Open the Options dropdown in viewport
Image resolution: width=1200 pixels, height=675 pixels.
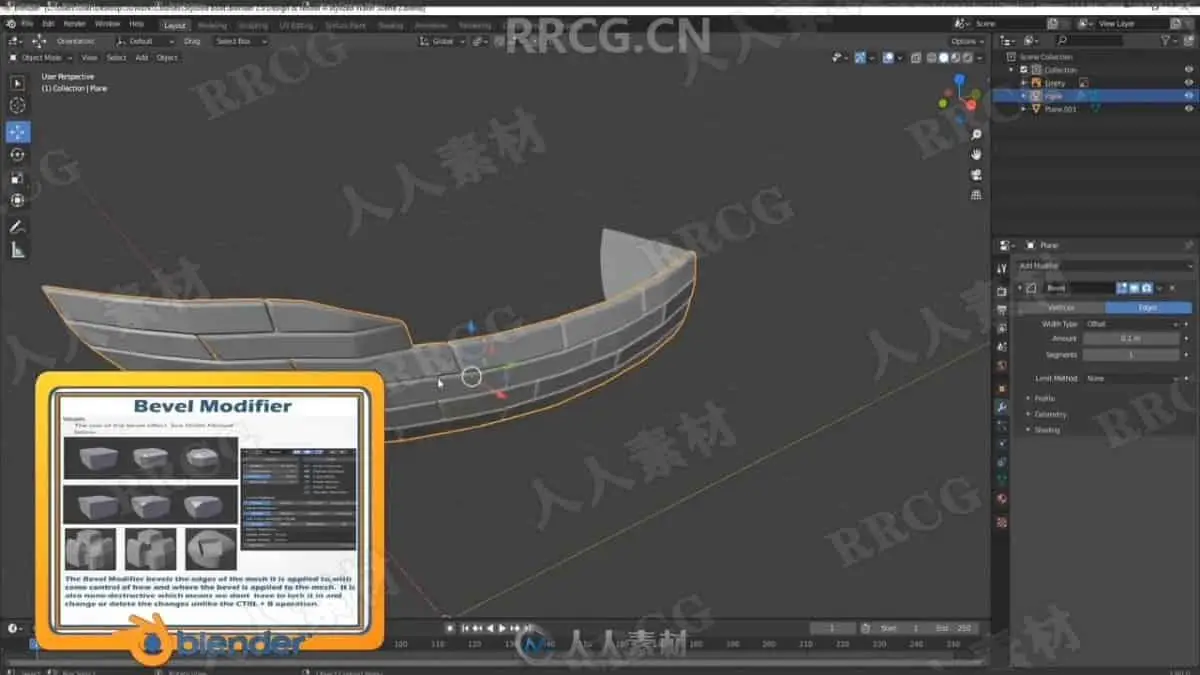point(968,41)
